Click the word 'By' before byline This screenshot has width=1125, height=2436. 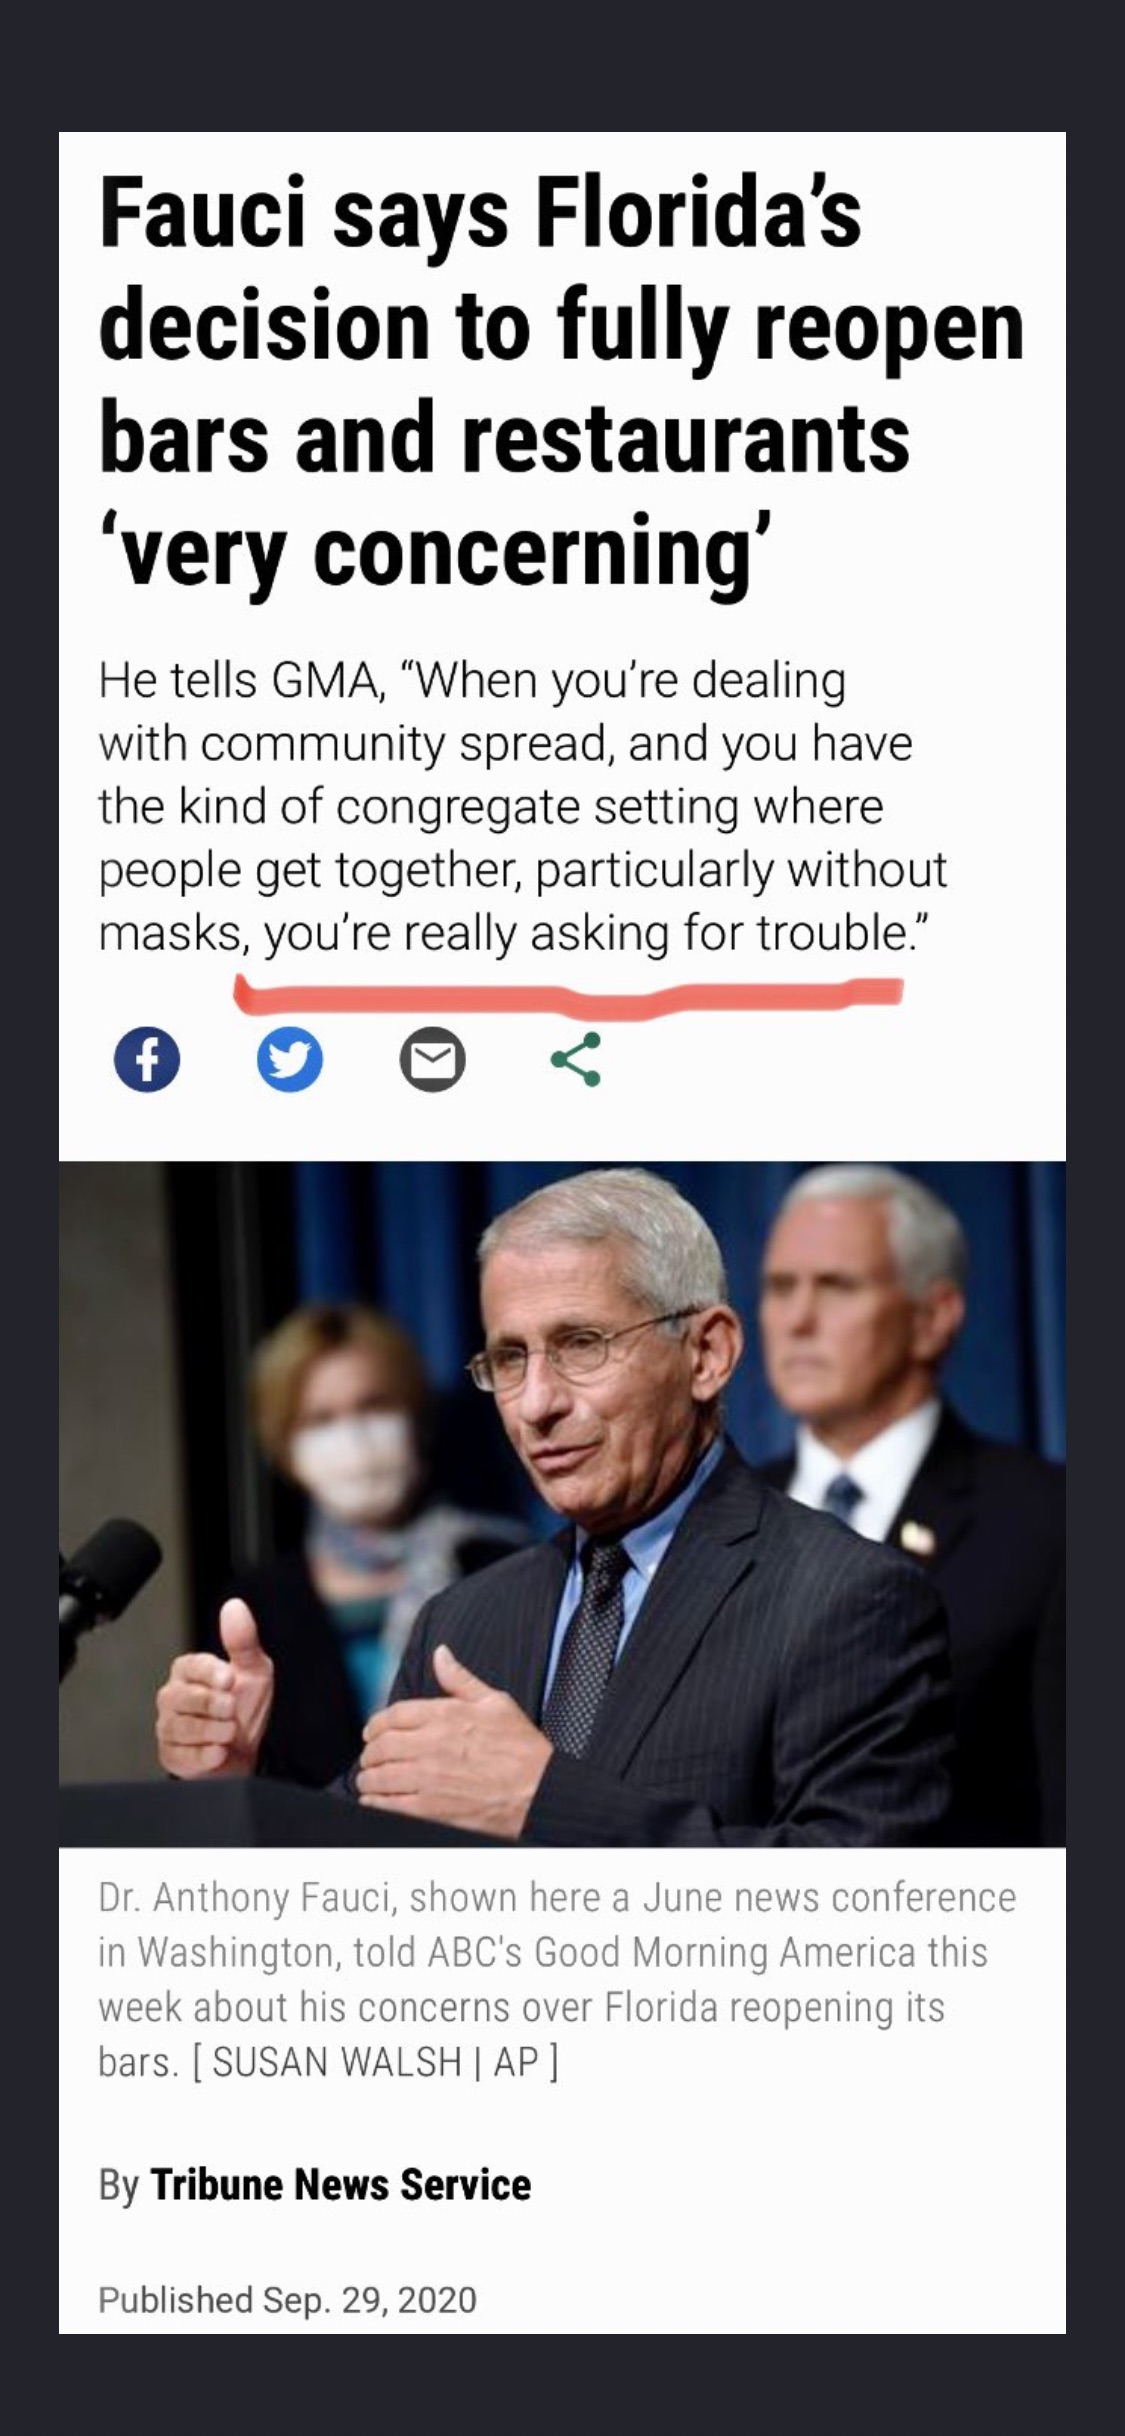click(119, 2186)
